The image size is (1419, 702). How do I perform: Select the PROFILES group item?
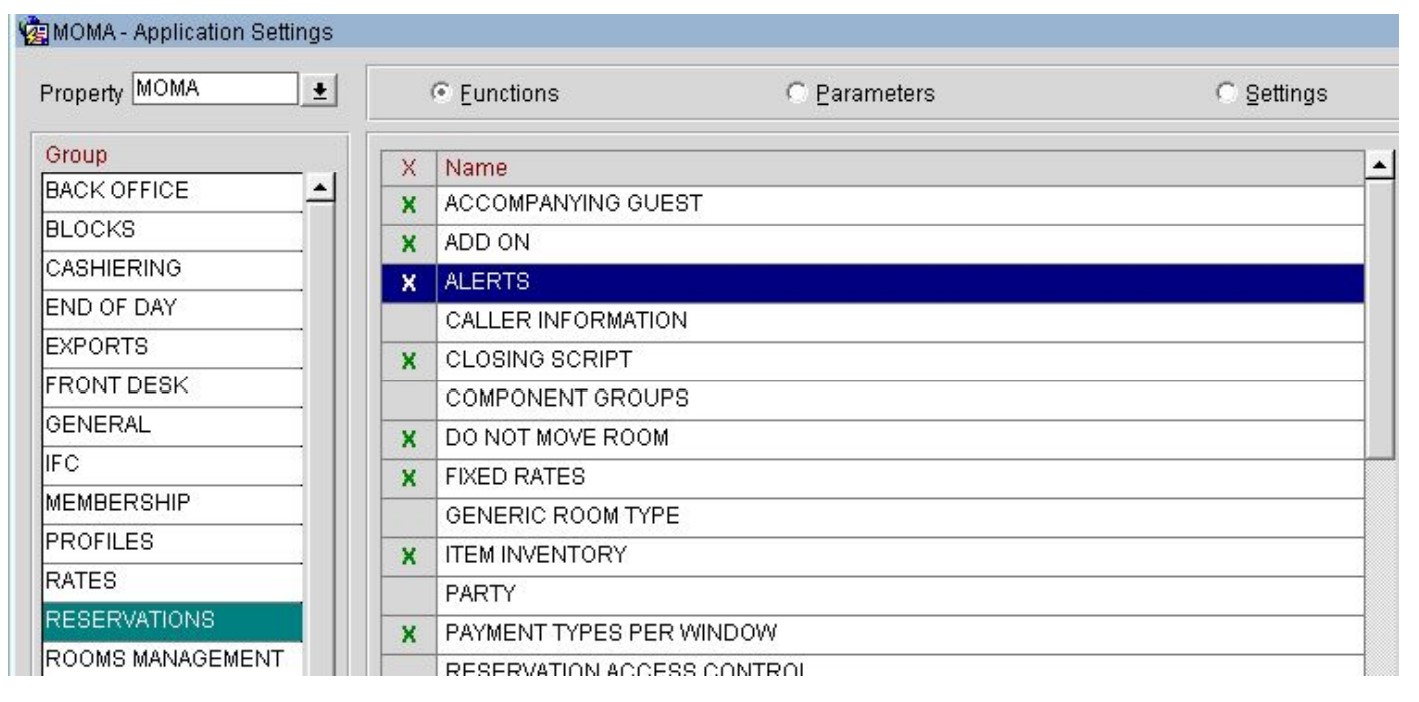pyautogui.click(x=171, y=541)
